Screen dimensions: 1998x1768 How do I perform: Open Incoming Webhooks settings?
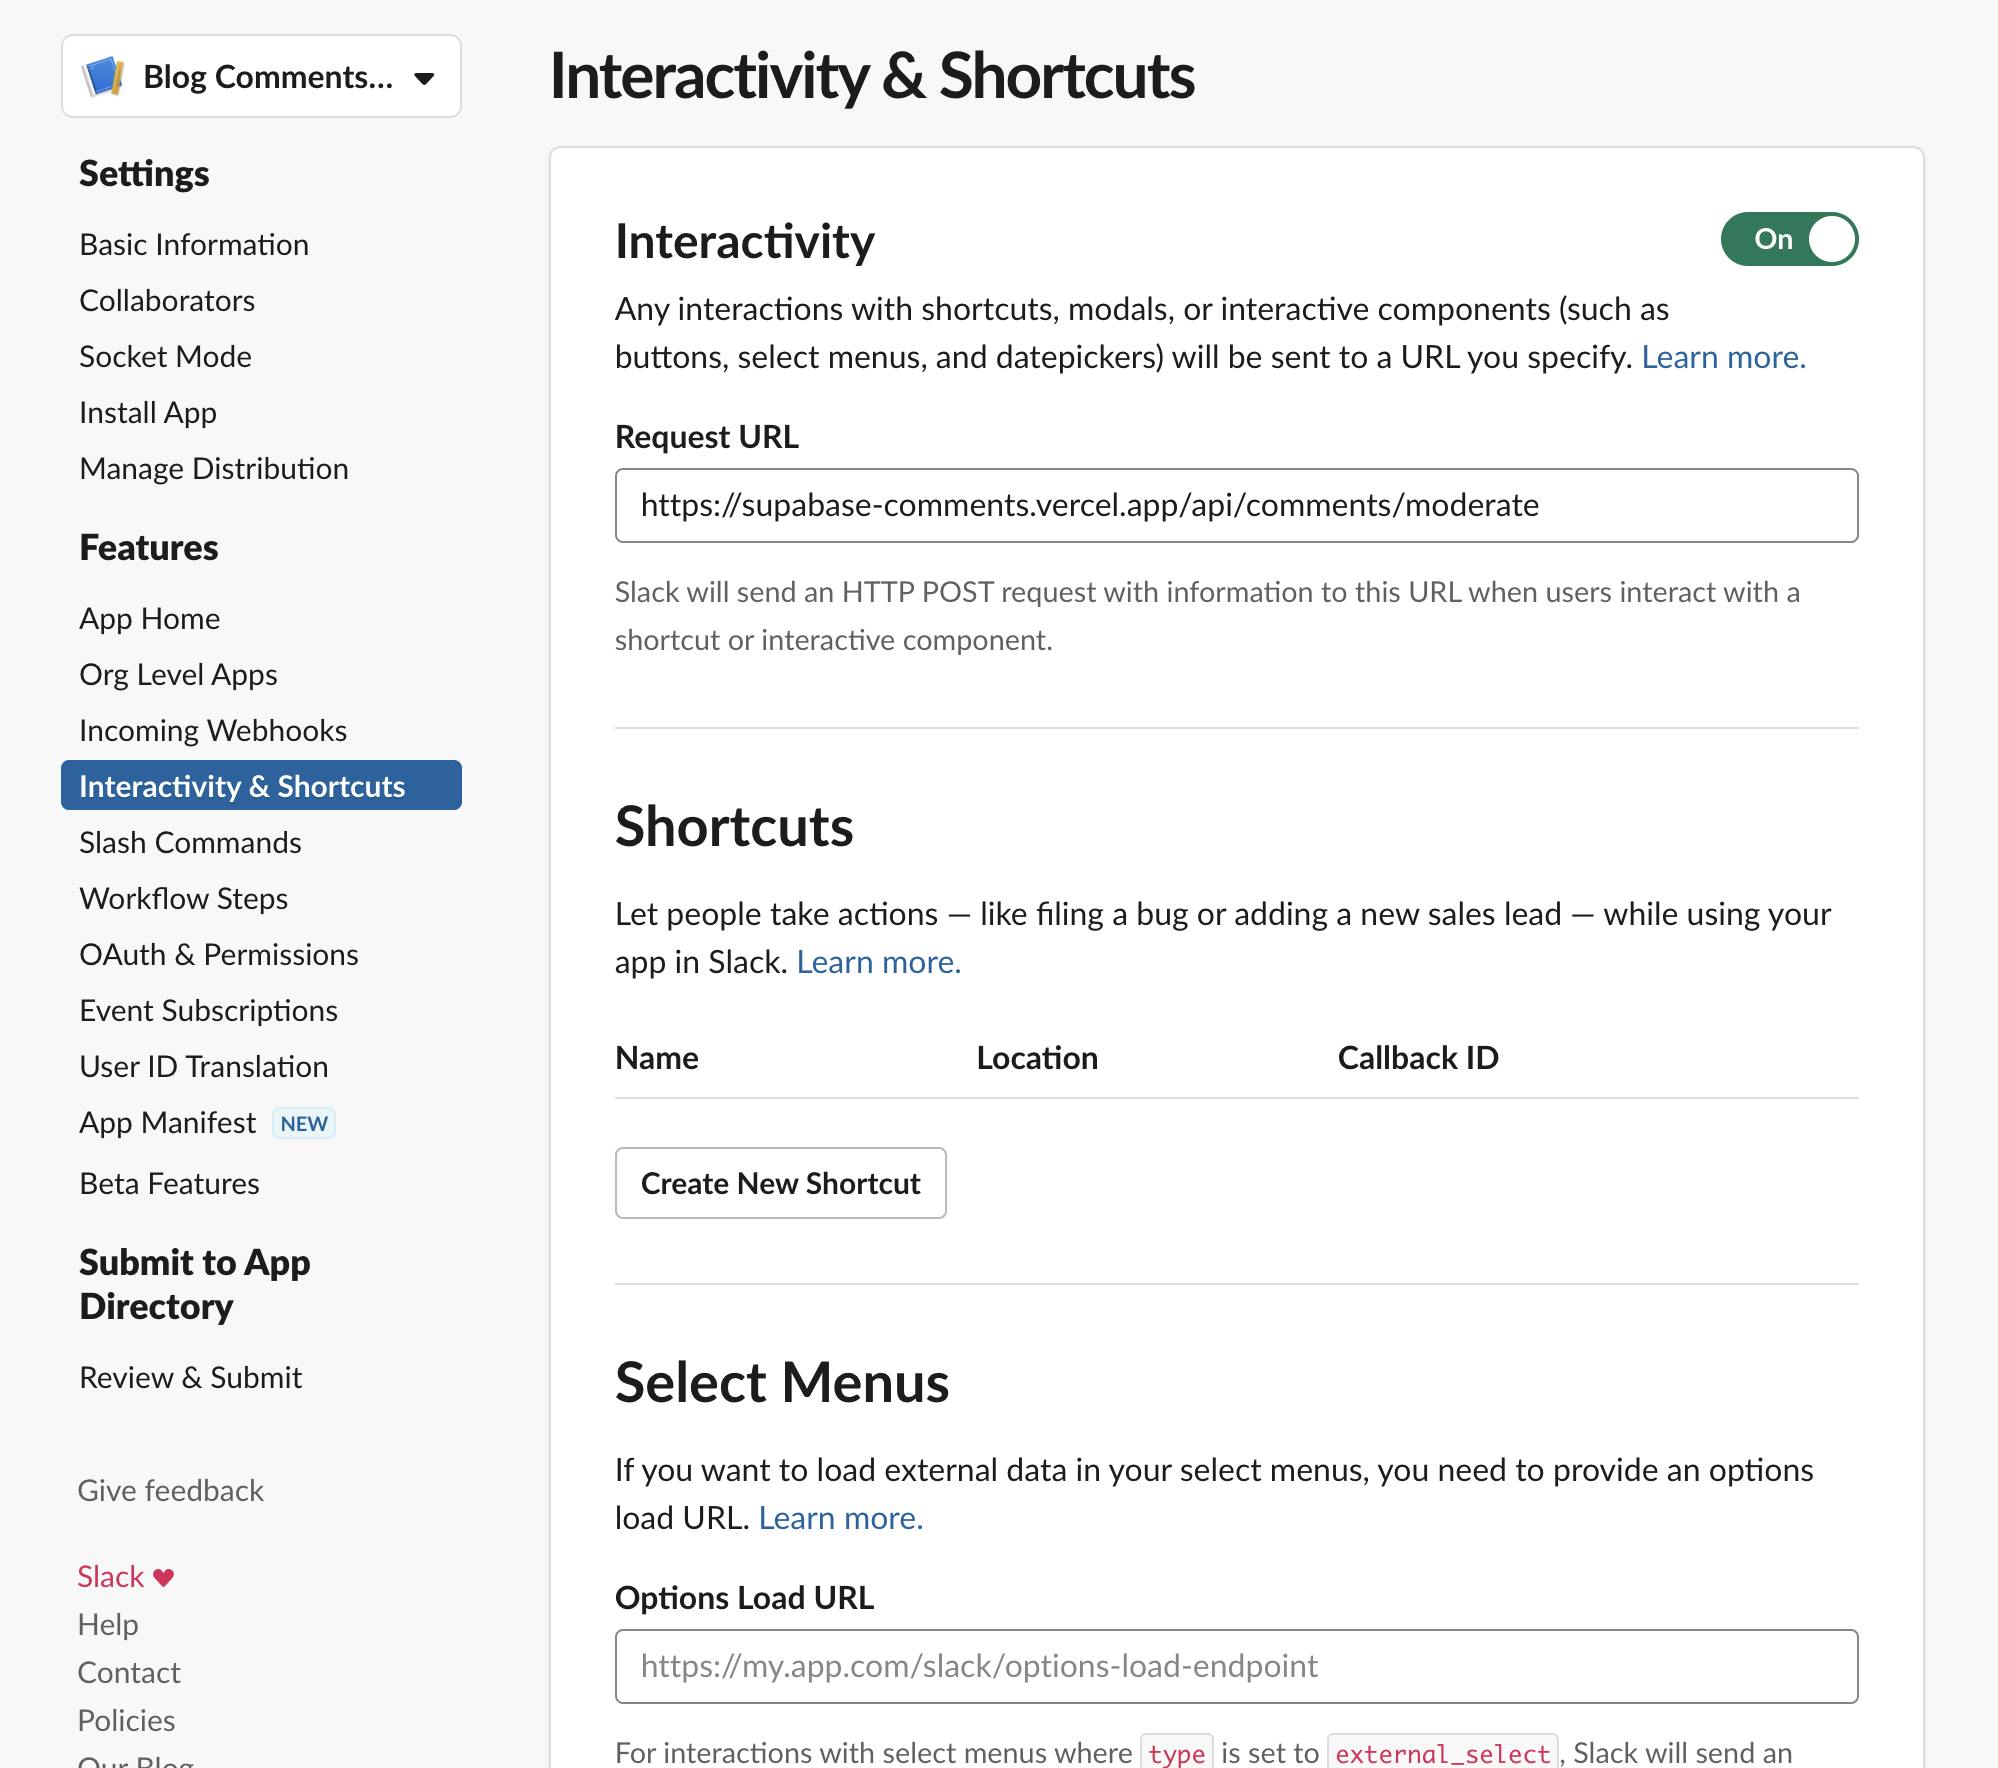click(x=212, y=730)
